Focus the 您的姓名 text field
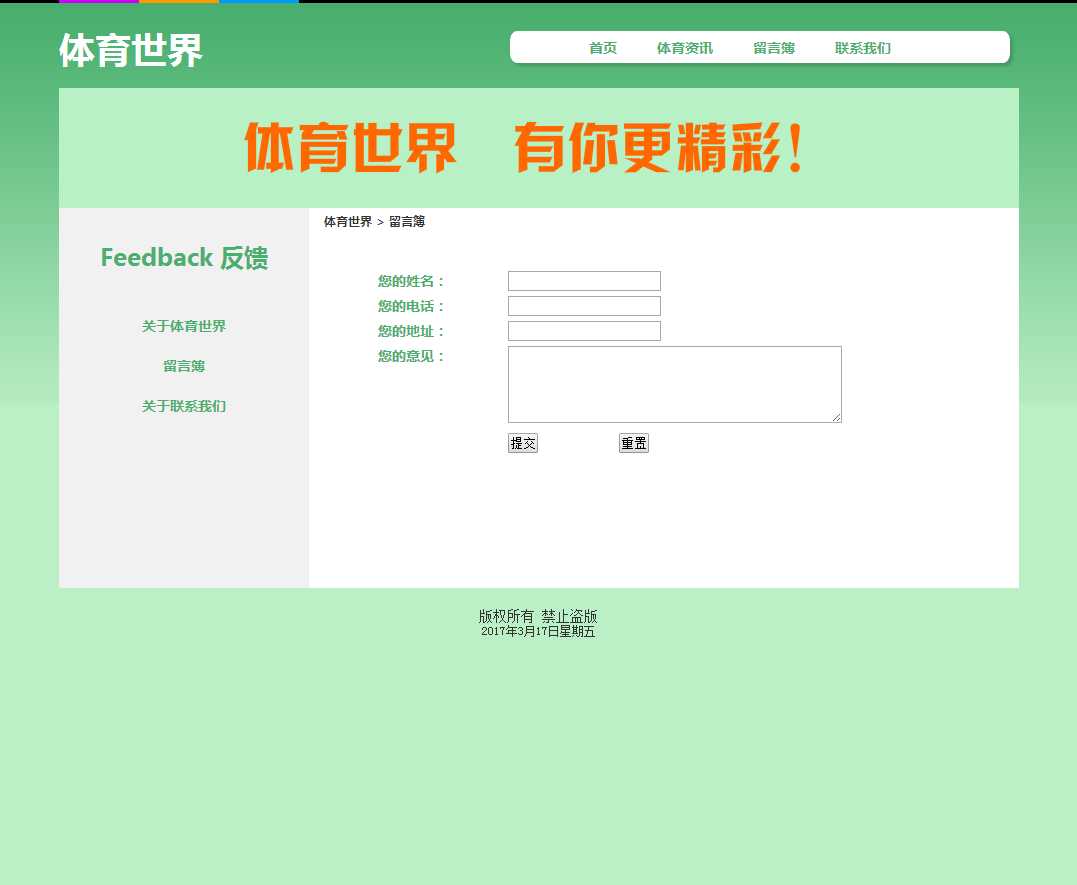The image size is (1077, 885). tap(584, 281)
